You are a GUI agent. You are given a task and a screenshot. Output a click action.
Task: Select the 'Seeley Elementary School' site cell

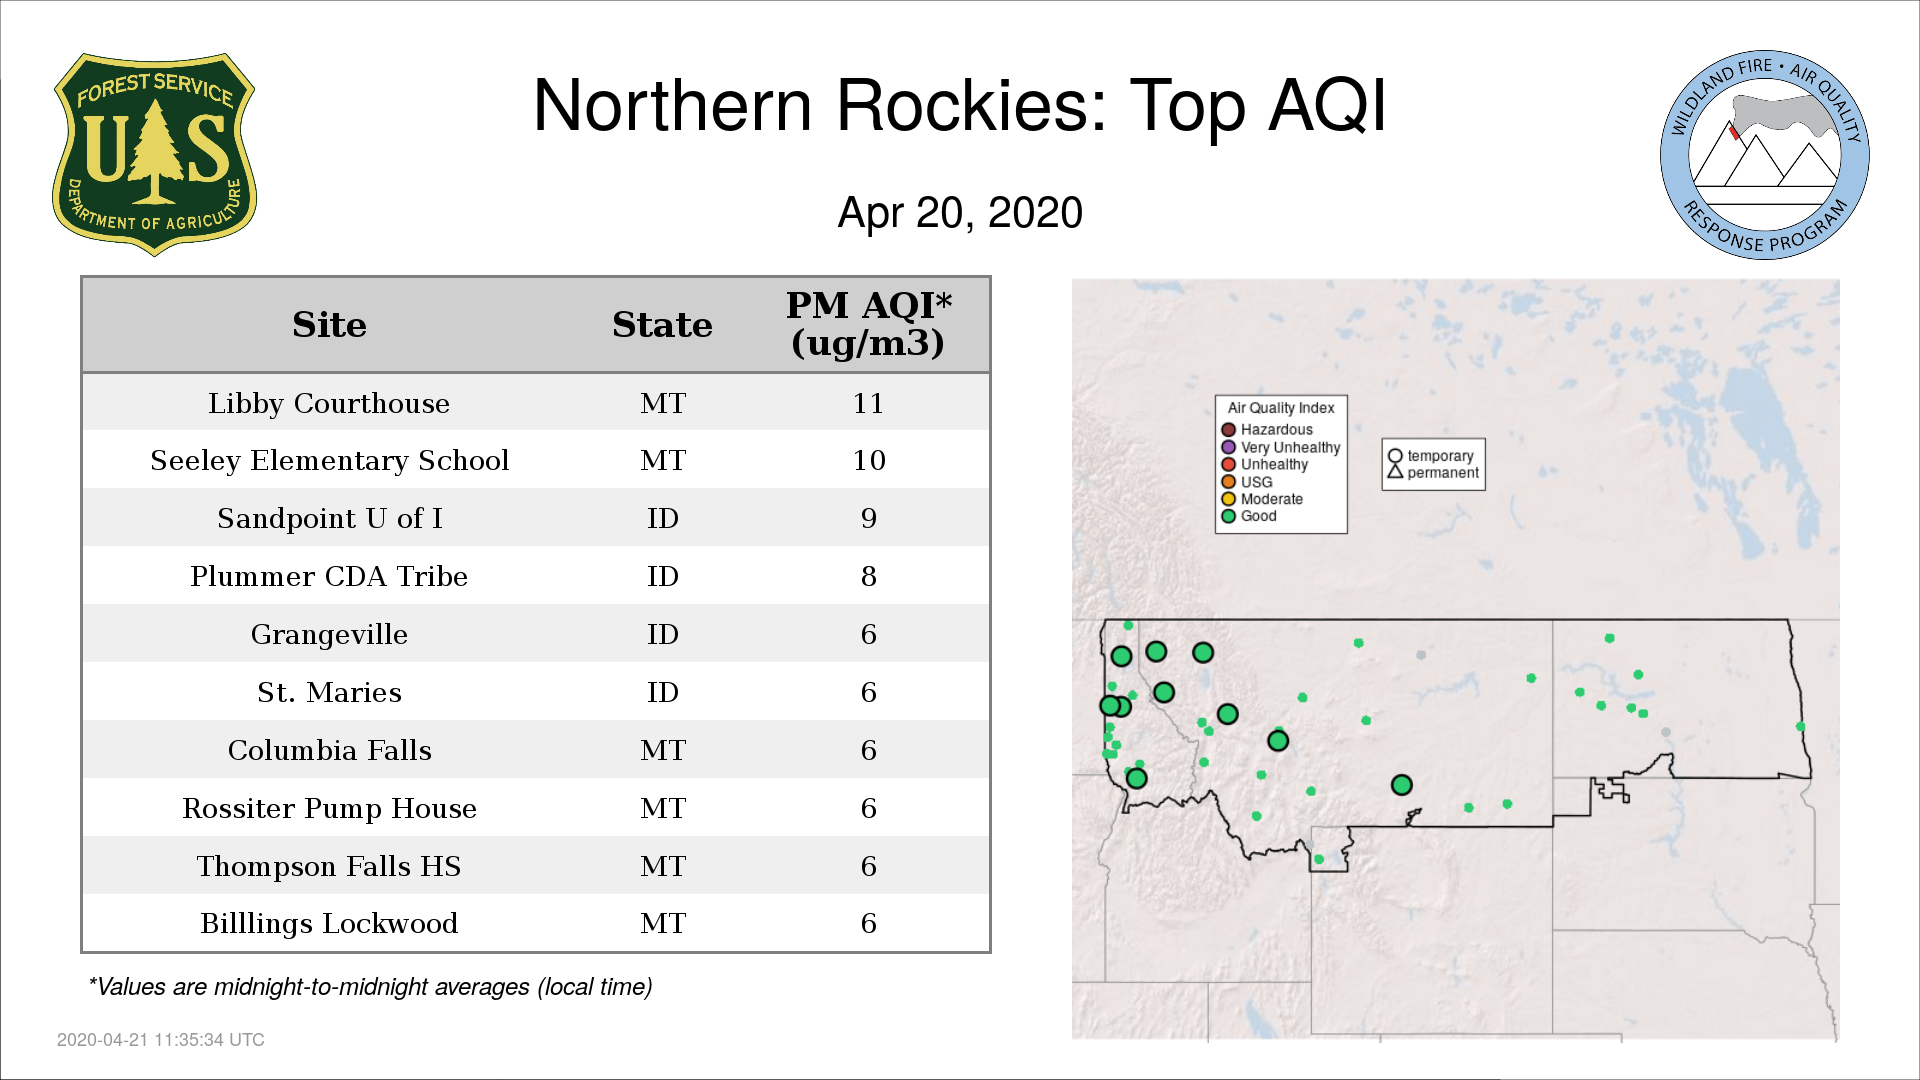329,460
